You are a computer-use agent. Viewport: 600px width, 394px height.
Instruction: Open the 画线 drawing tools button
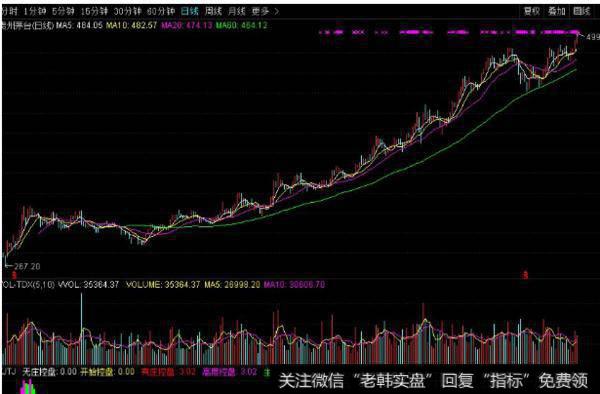pyautogui.click(x=582, y=11)
